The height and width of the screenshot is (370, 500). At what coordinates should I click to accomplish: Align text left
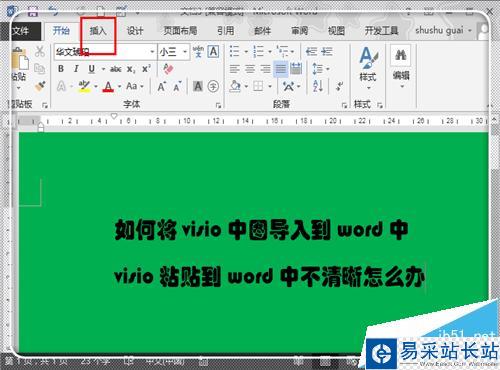click(235, 69)
